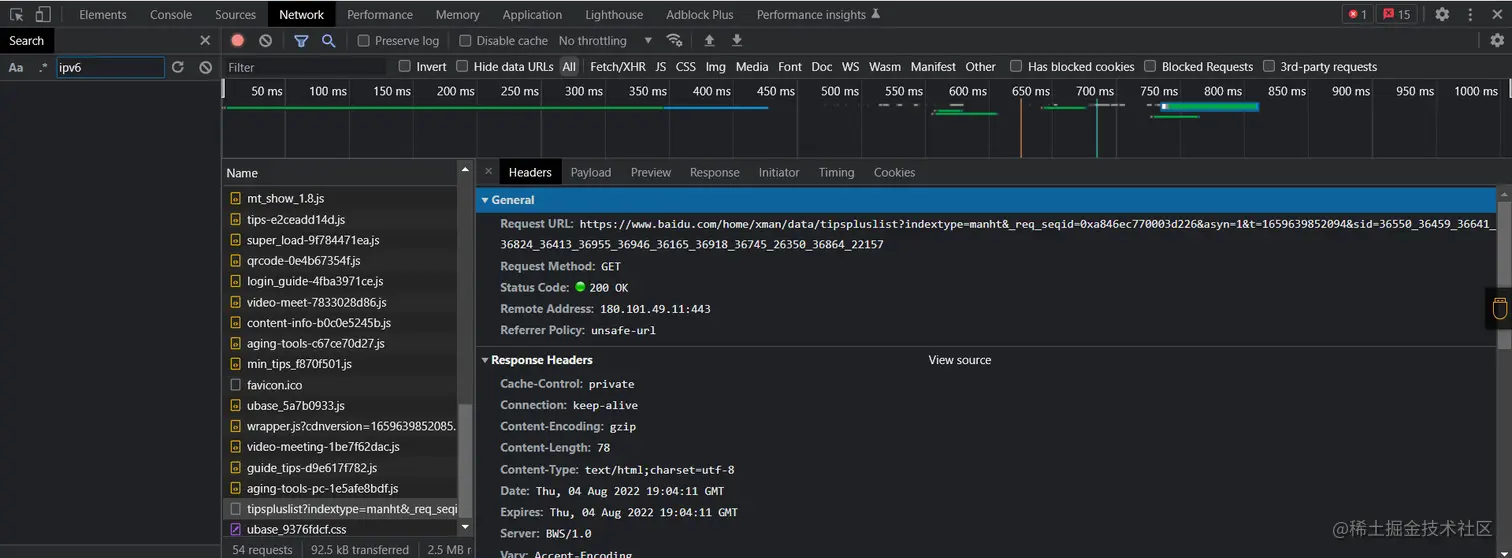Screen dimensions: 1512x558
Task: Open the No throttling dropdown
Action: pyautogui.click(x=605, y=41)
